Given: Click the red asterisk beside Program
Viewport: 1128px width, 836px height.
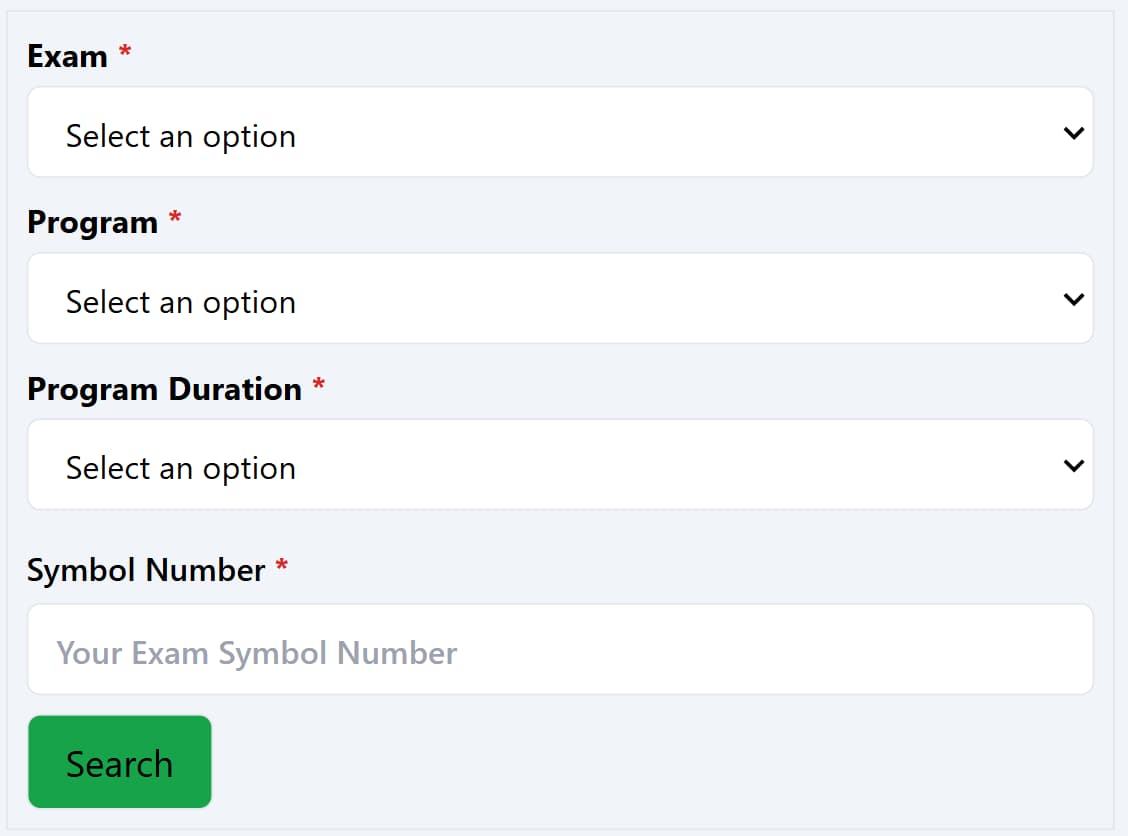Looking at the screenshot, I should click(175, 218).
